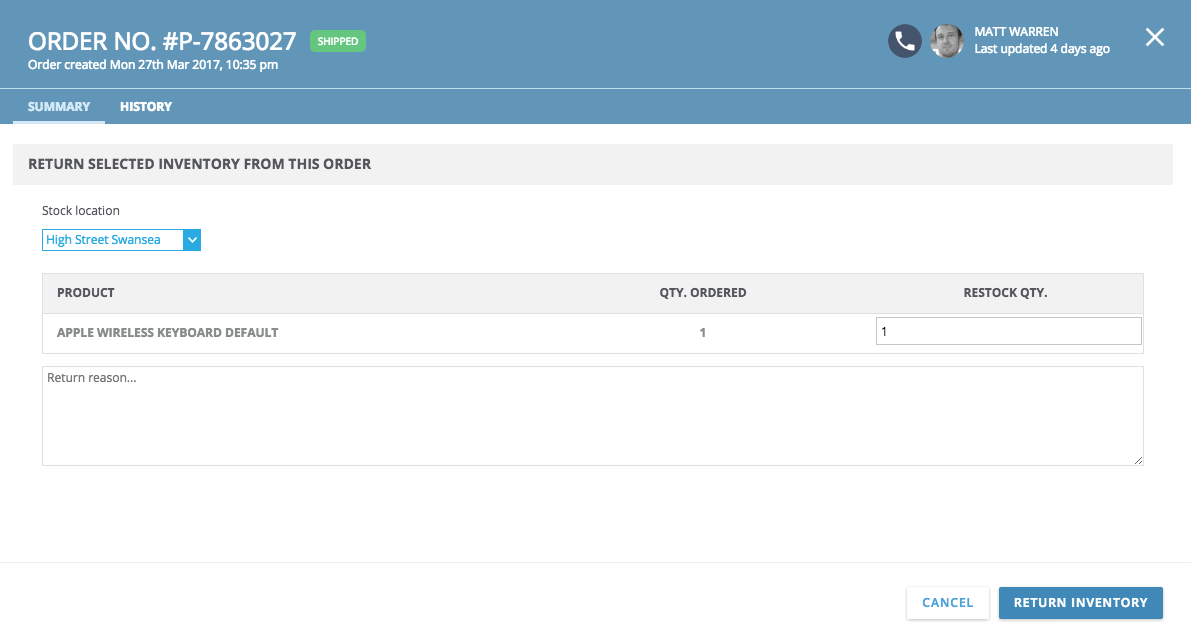Click the green Shipped status badge
The image size is (1191, 628).
tap(338, 41)
